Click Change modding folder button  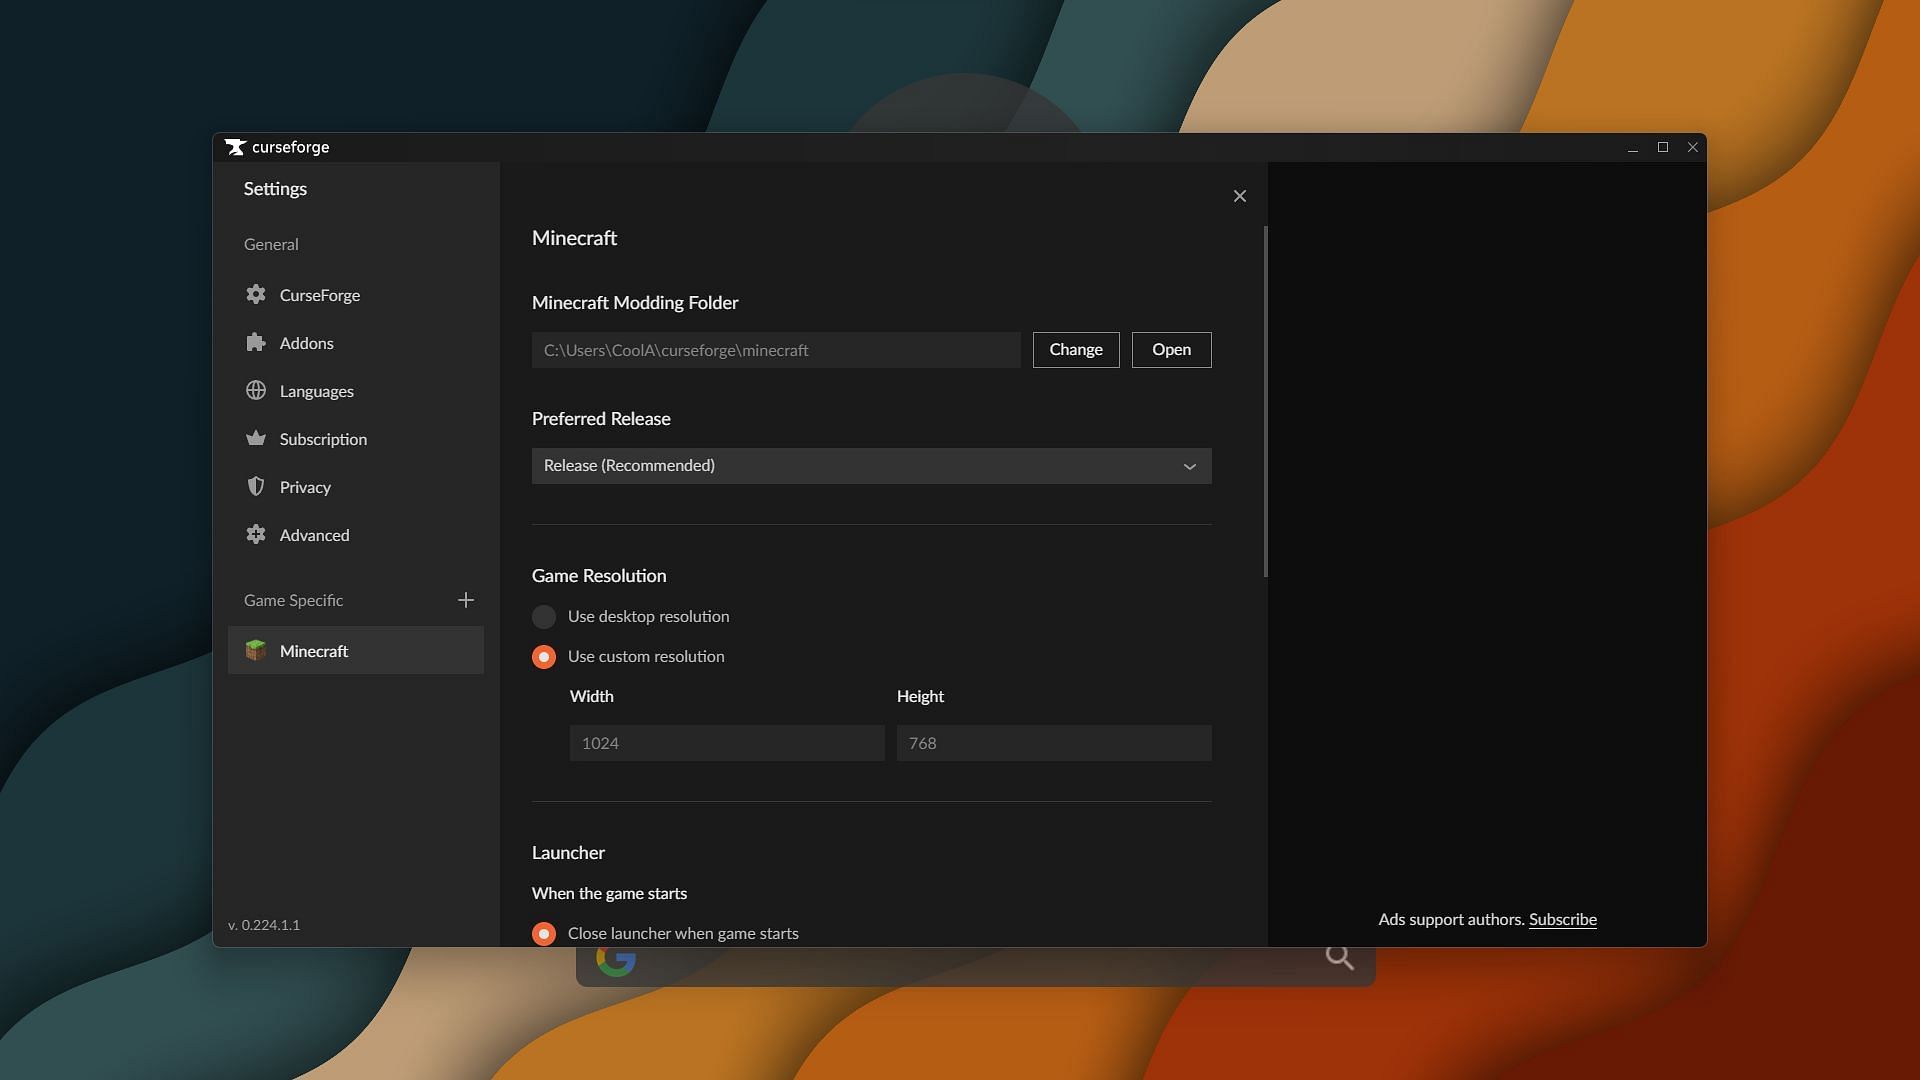click(x=1076, y=350)
